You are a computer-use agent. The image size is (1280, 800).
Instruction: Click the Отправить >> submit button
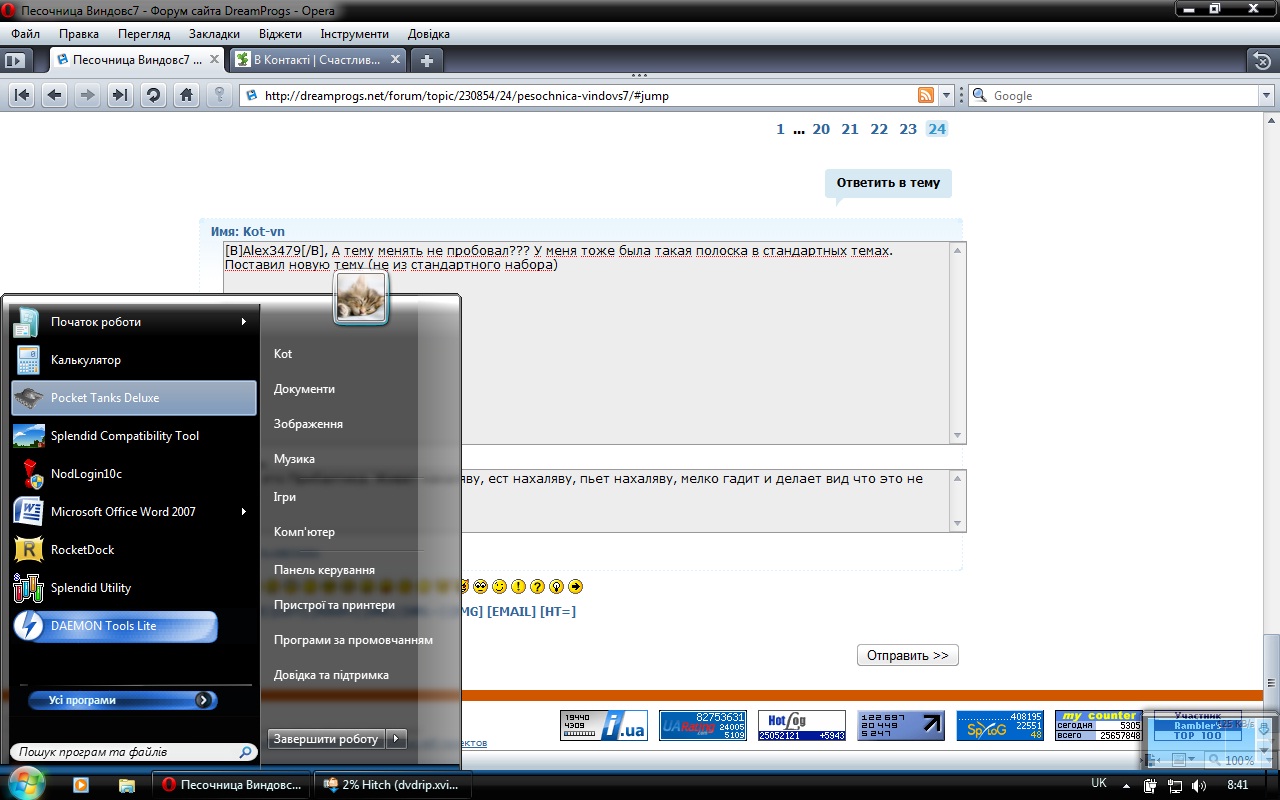pyautogui.click(x=908, y=656)
